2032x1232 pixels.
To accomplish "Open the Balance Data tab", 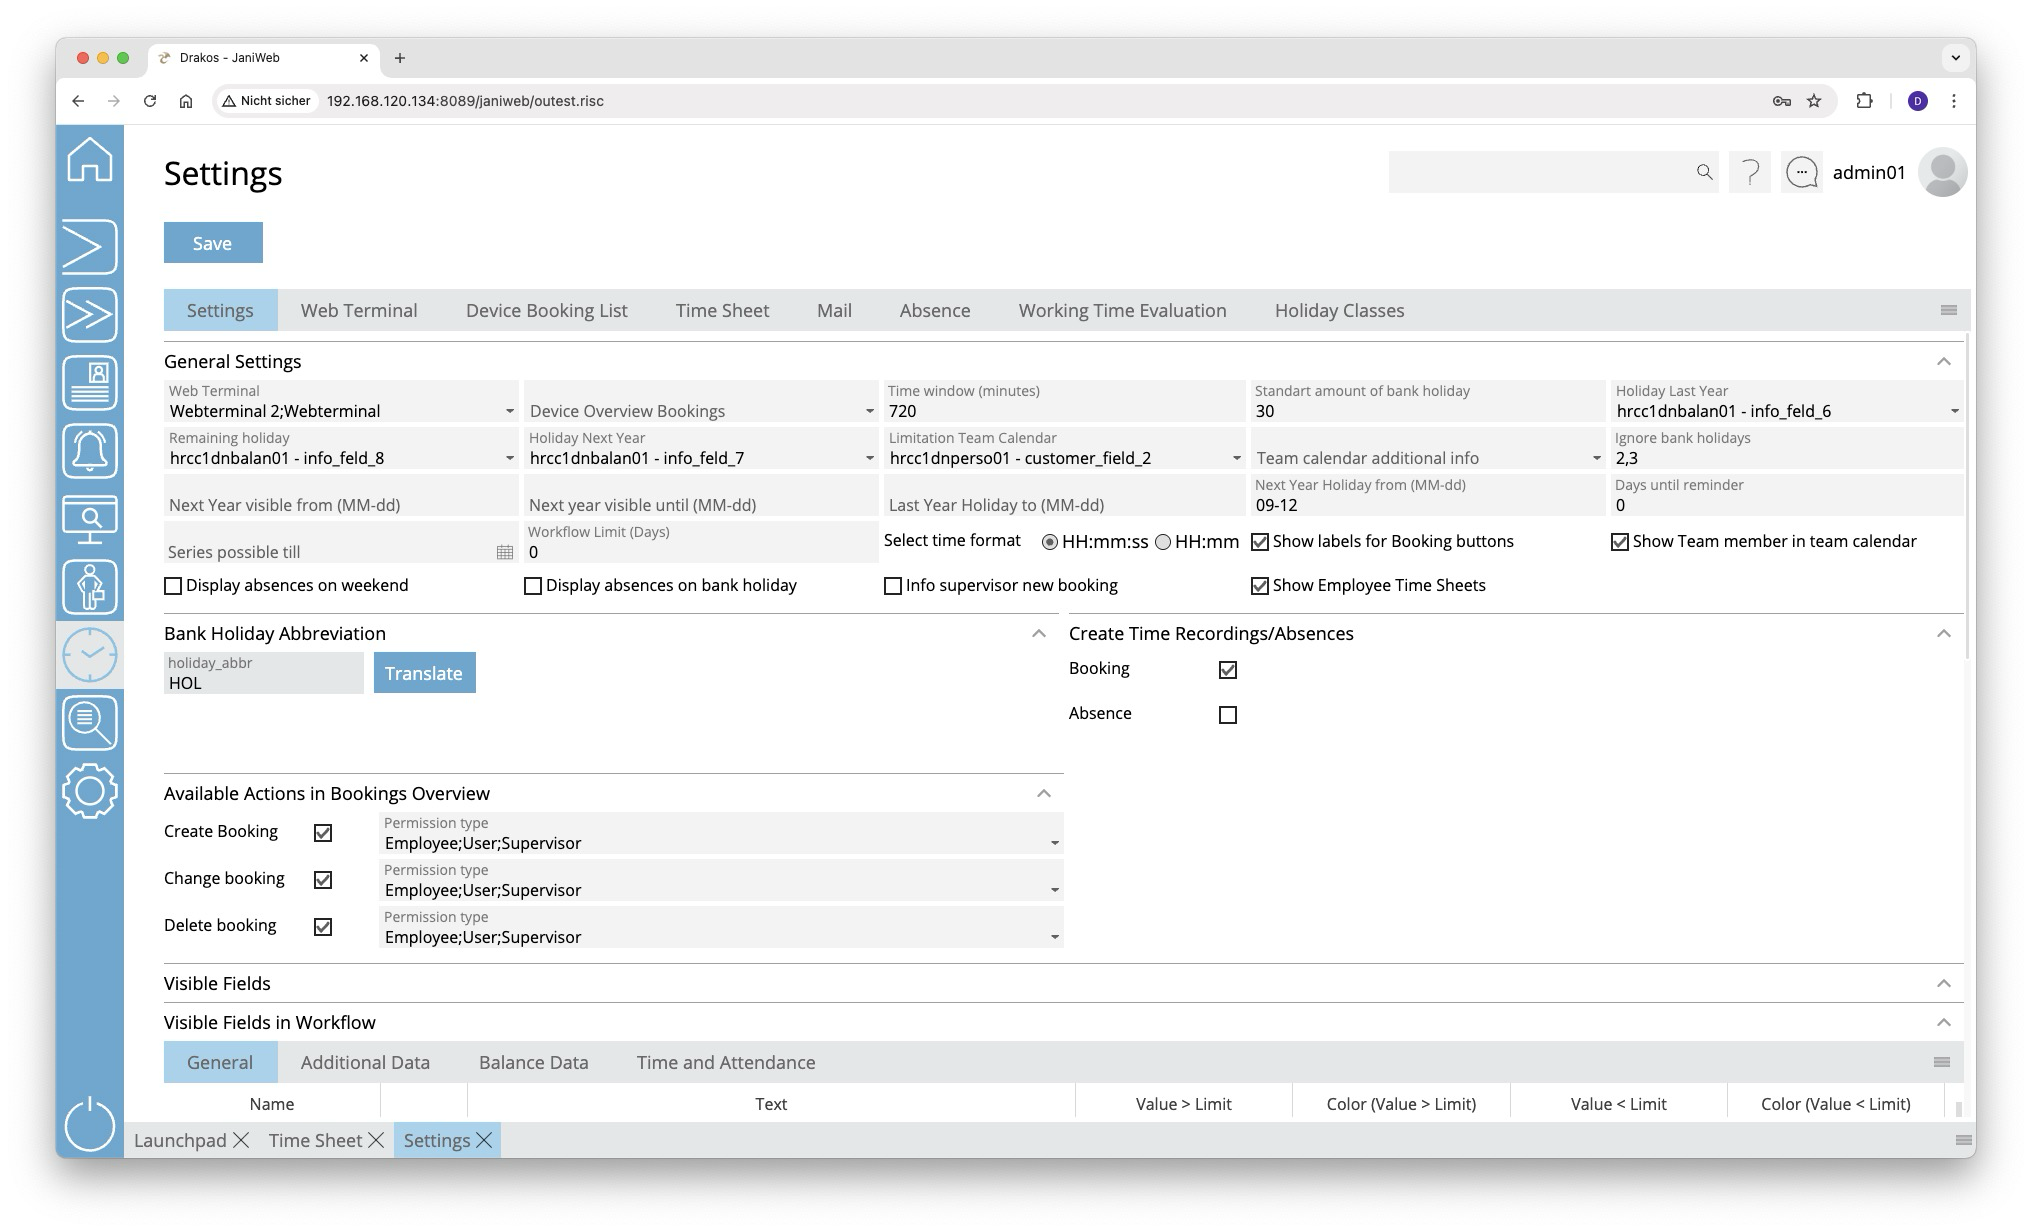I will [533, 1063].
